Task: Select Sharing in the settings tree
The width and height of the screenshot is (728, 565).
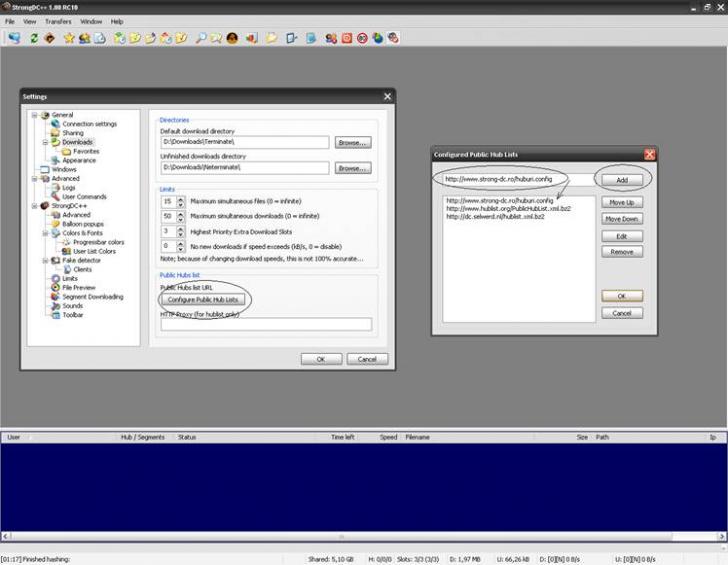Action: (73, 133)
